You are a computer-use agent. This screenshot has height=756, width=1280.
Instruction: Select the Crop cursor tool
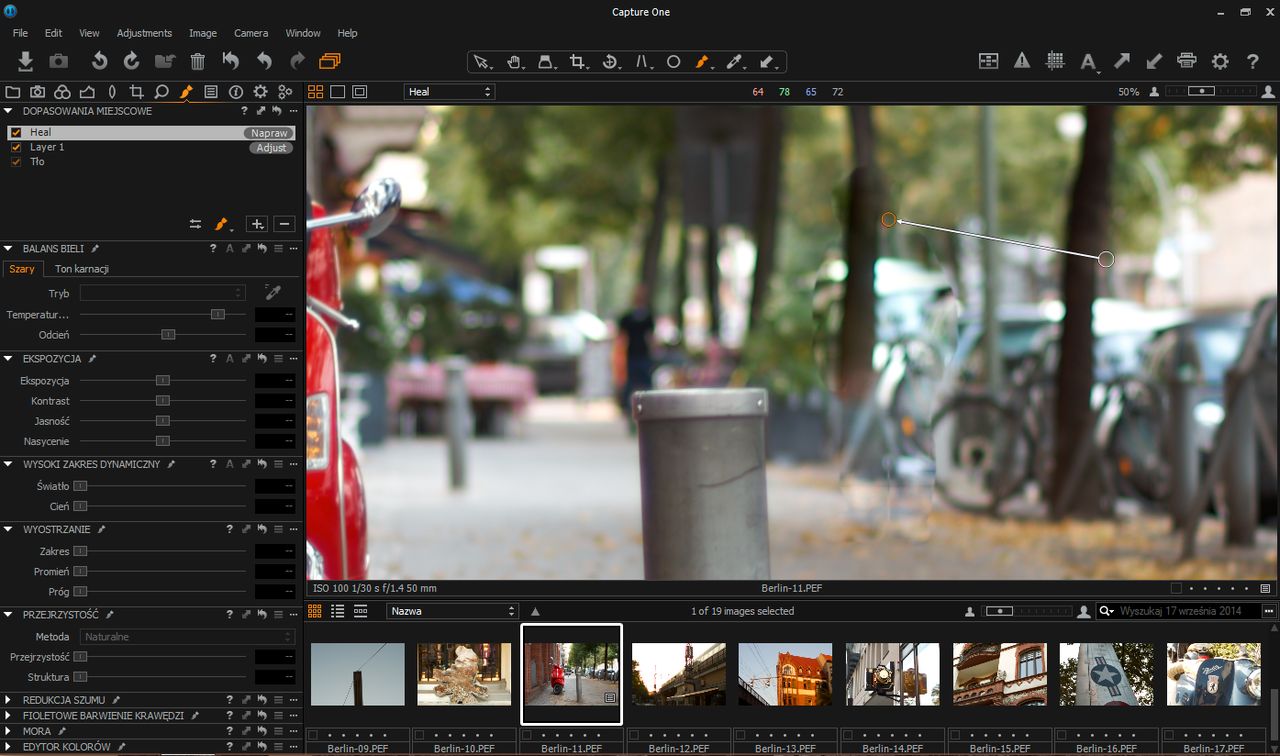(x=577, y=62)
